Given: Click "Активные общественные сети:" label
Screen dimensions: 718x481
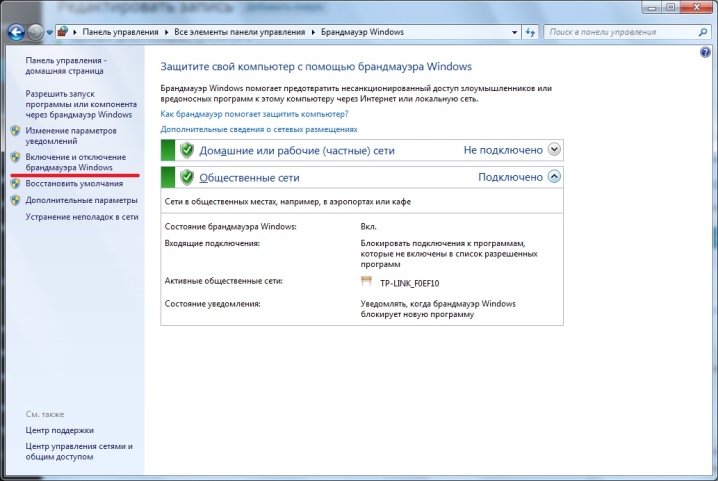Looking at the screenshot, I should [223, 281].
